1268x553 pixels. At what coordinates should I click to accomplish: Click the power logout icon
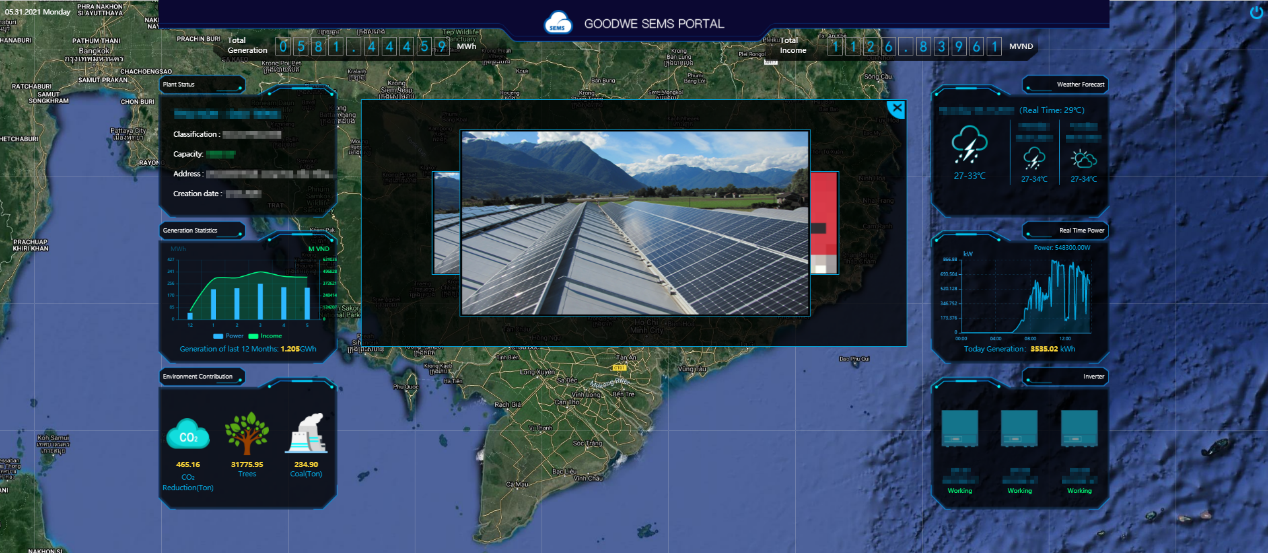coord(1256,12)
